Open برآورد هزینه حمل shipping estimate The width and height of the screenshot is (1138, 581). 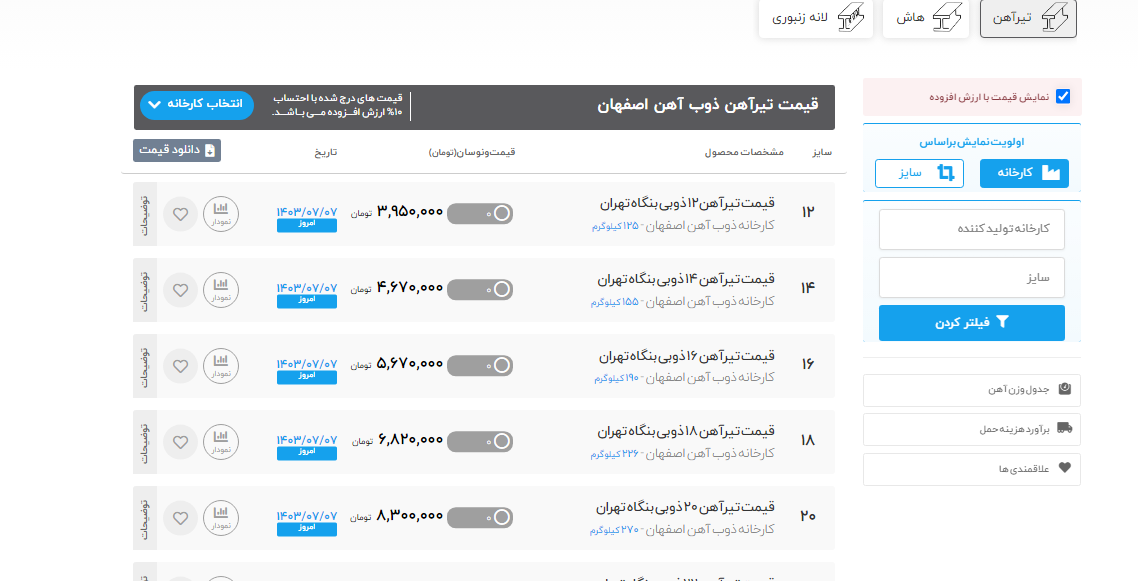pos(971,429)
